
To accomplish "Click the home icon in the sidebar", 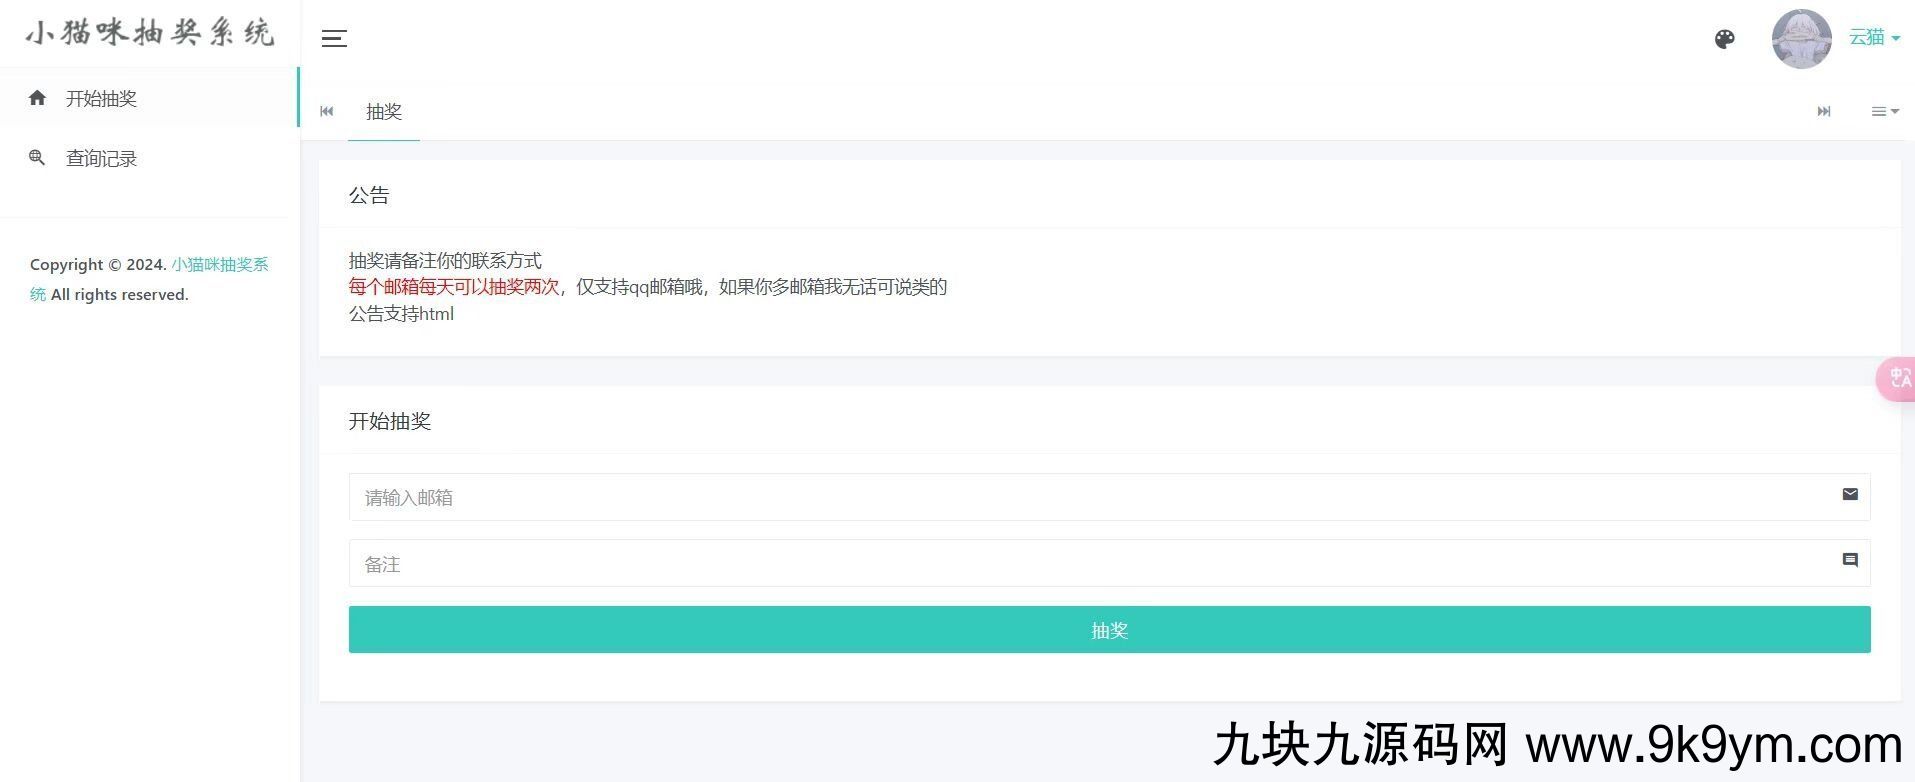I will tap(38, 98).
